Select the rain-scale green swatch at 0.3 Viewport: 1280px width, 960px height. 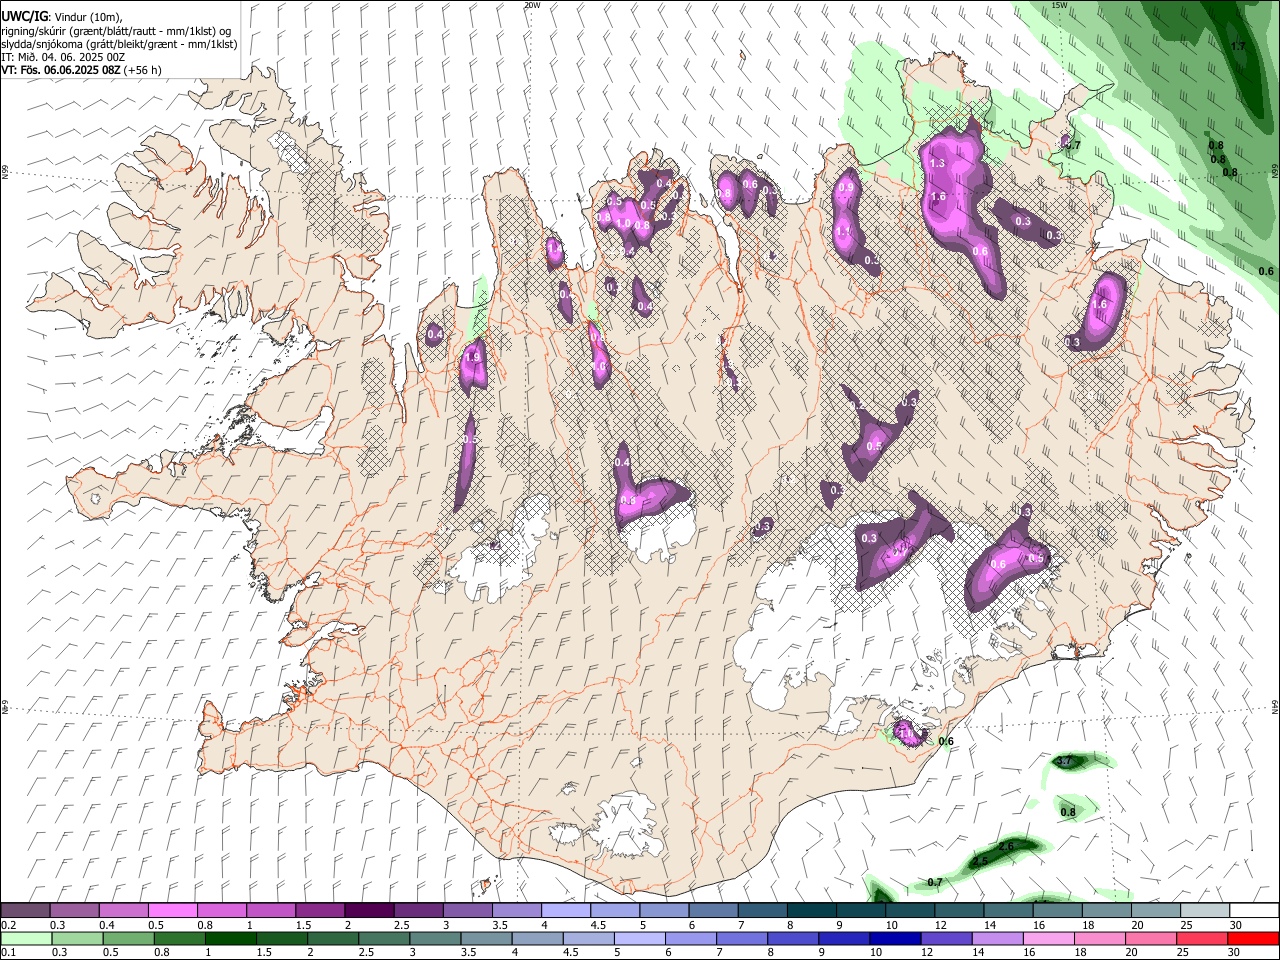click(x=77, y=938)
